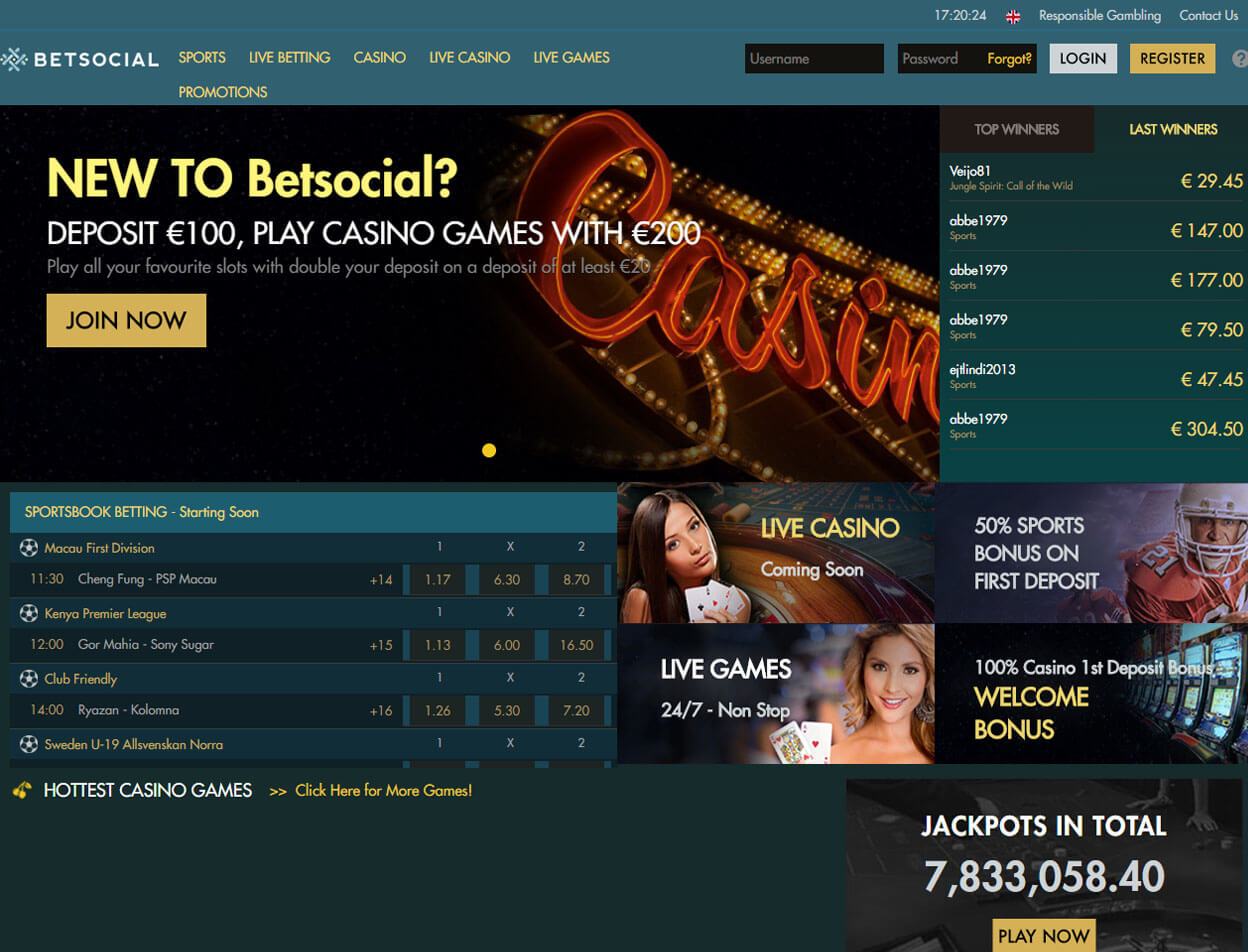
Task: Click the Register button
Action: point(1173,58)
